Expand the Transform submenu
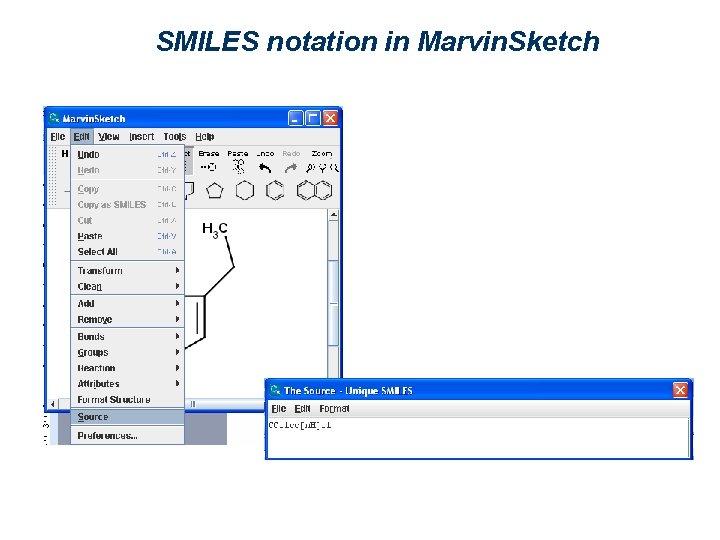The width and height of the screenshot is (720, 540). coord(127,270)
